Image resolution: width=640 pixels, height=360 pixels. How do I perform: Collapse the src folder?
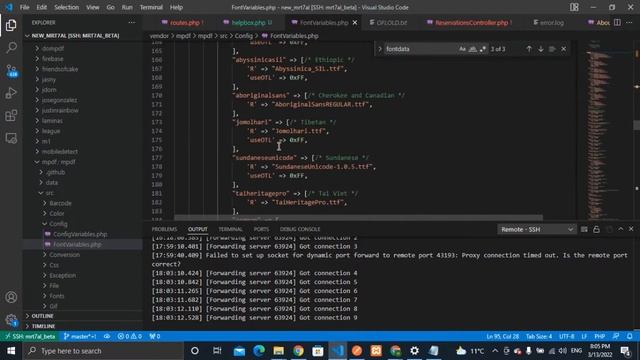click(49, 193)
